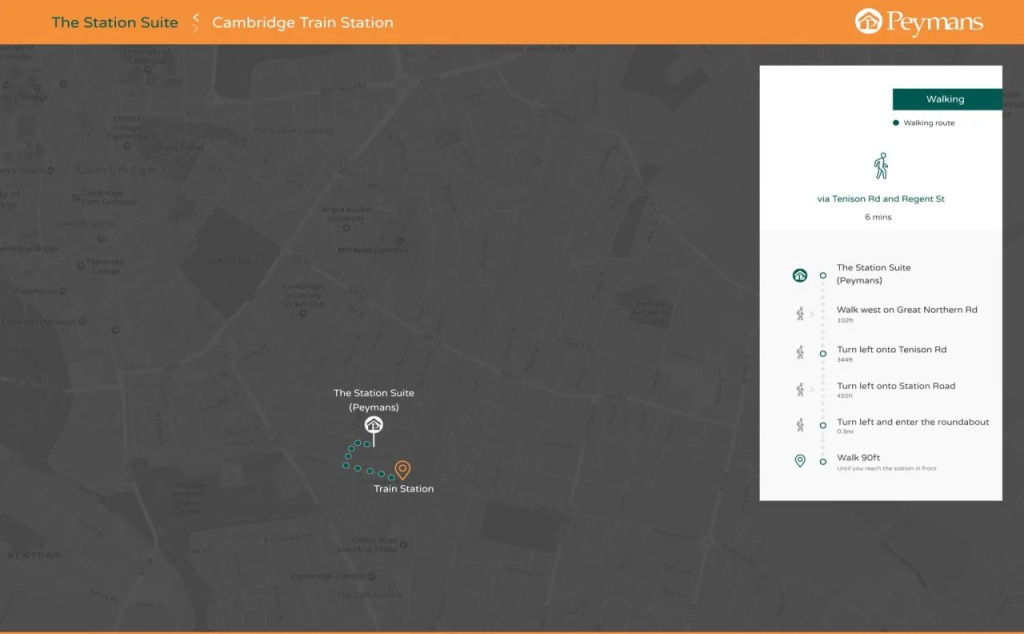Click the NEWTOWN district label on map
This screenshot has width=1024, height=634.
click(x=35, y=555)
